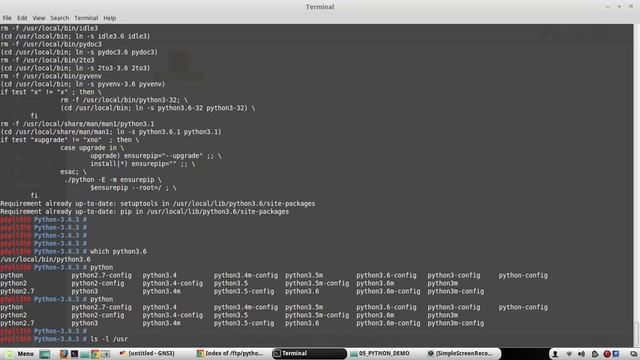Viewport: 640px width, 360px height.
Task: Click 'rm -f /usr/local/share/man/man1/python3.1' line
Action: [78, 124]
